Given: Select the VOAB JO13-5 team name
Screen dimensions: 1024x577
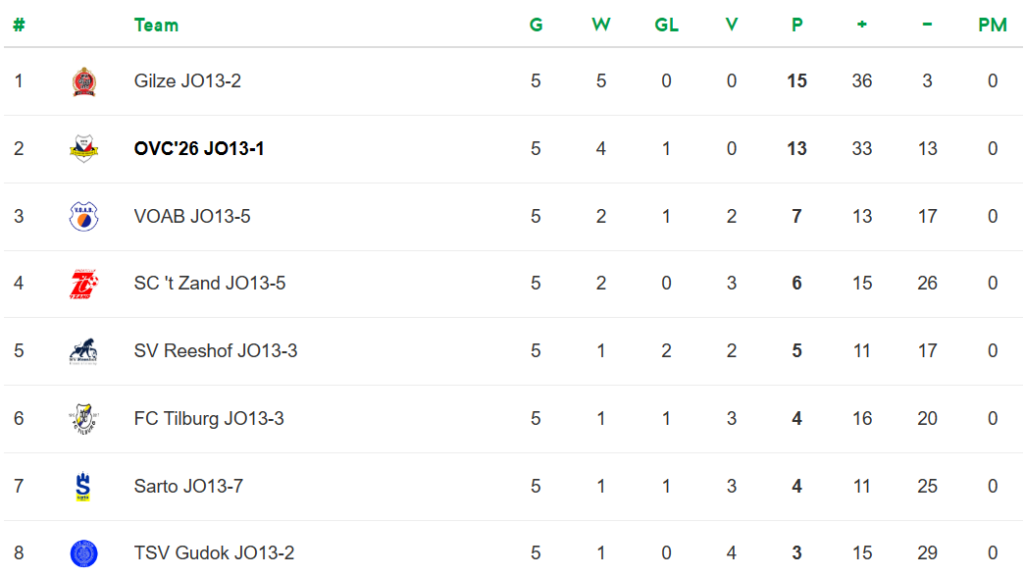Looking at the screenshot, I should pos(192,216).
